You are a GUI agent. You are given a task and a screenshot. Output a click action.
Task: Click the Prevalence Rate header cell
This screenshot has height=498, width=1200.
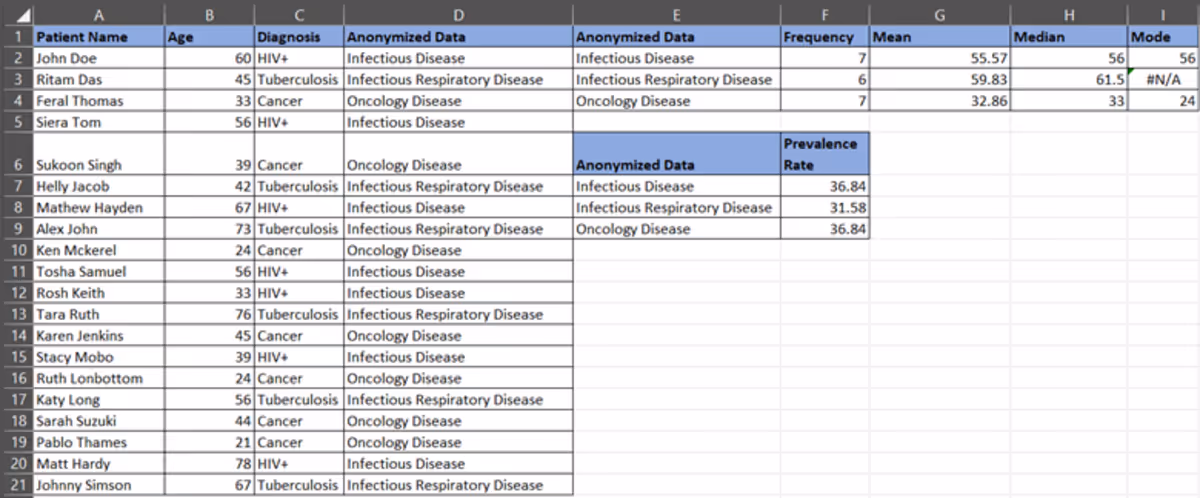(826, 154)
